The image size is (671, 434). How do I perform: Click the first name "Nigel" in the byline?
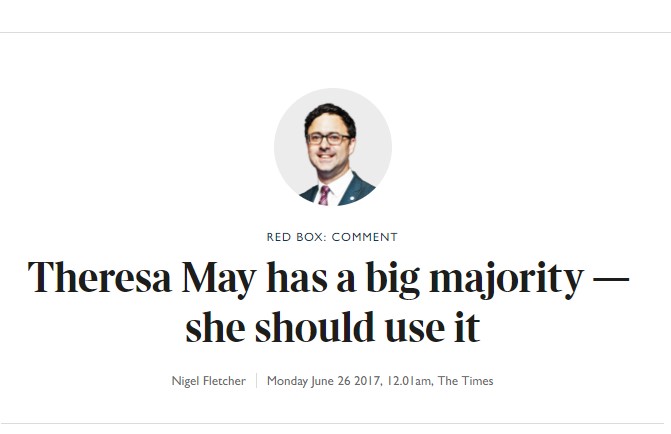point(188,381)
